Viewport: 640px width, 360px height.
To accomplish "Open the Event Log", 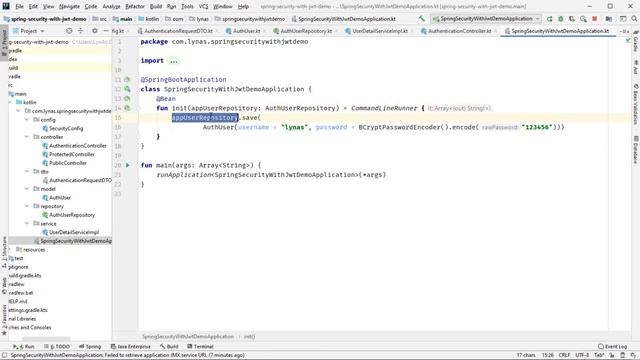I will tap(613, 347).
